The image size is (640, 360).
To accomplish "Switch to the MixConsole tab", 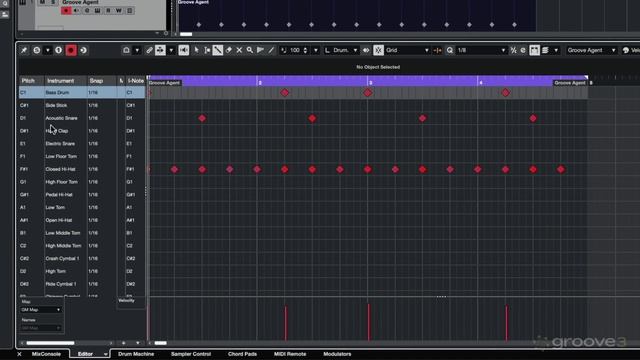I will pos(46,354).
